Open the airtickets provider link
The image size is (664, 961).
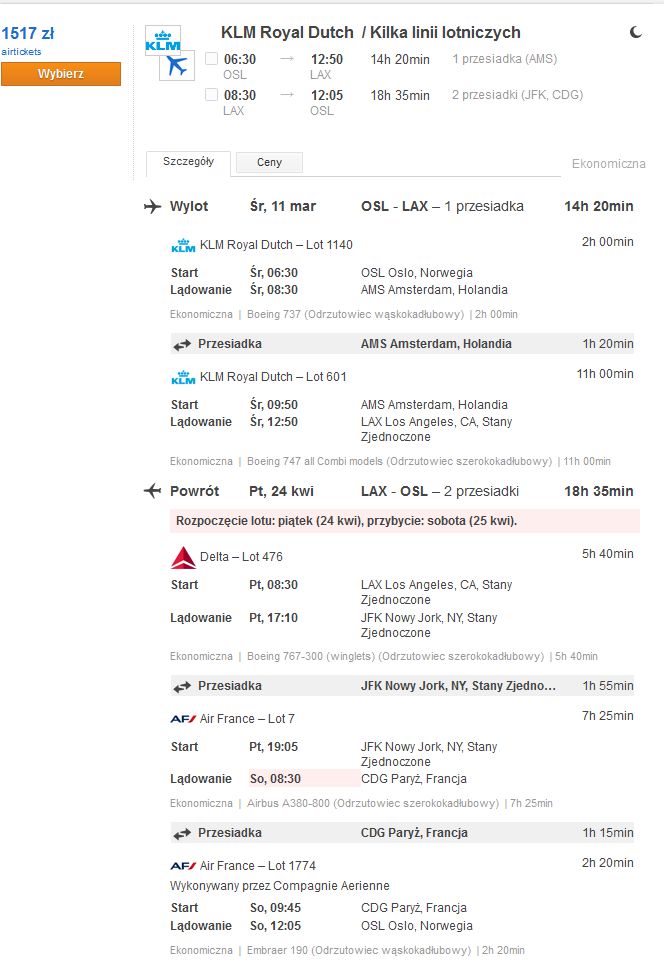pos(21,52)
